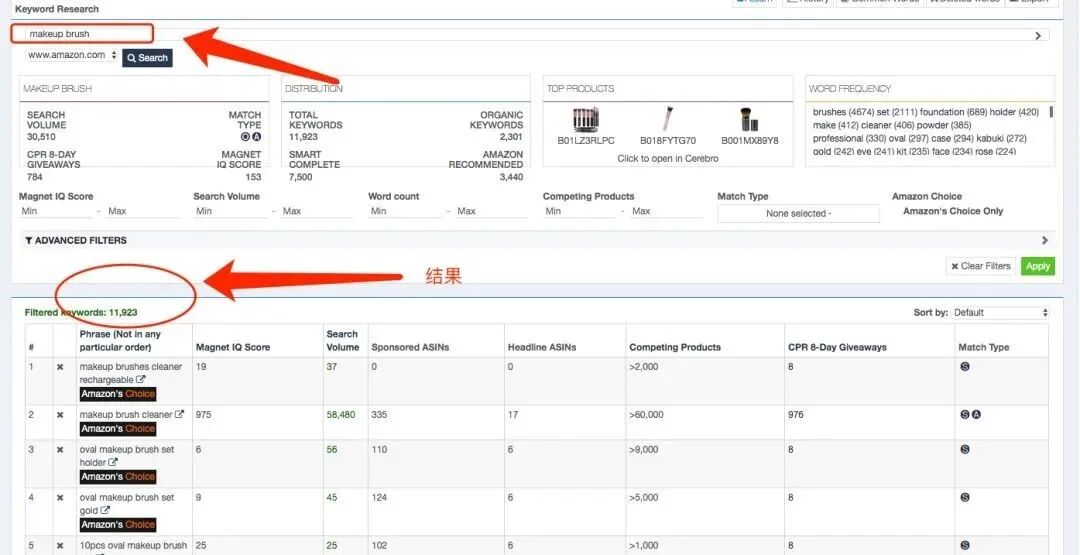The image size is (1080, 555).
Task: Click the Click to open in Cerebro text
Action: [x=667, y=158]
